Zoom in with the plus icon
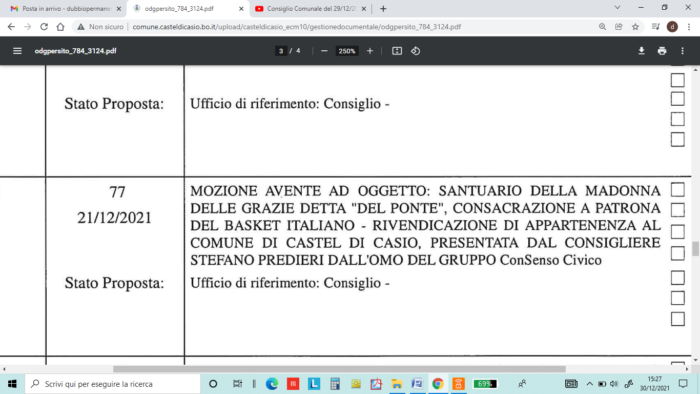The width and height of the screenshot is (700, 394). [x=370, y=51]
